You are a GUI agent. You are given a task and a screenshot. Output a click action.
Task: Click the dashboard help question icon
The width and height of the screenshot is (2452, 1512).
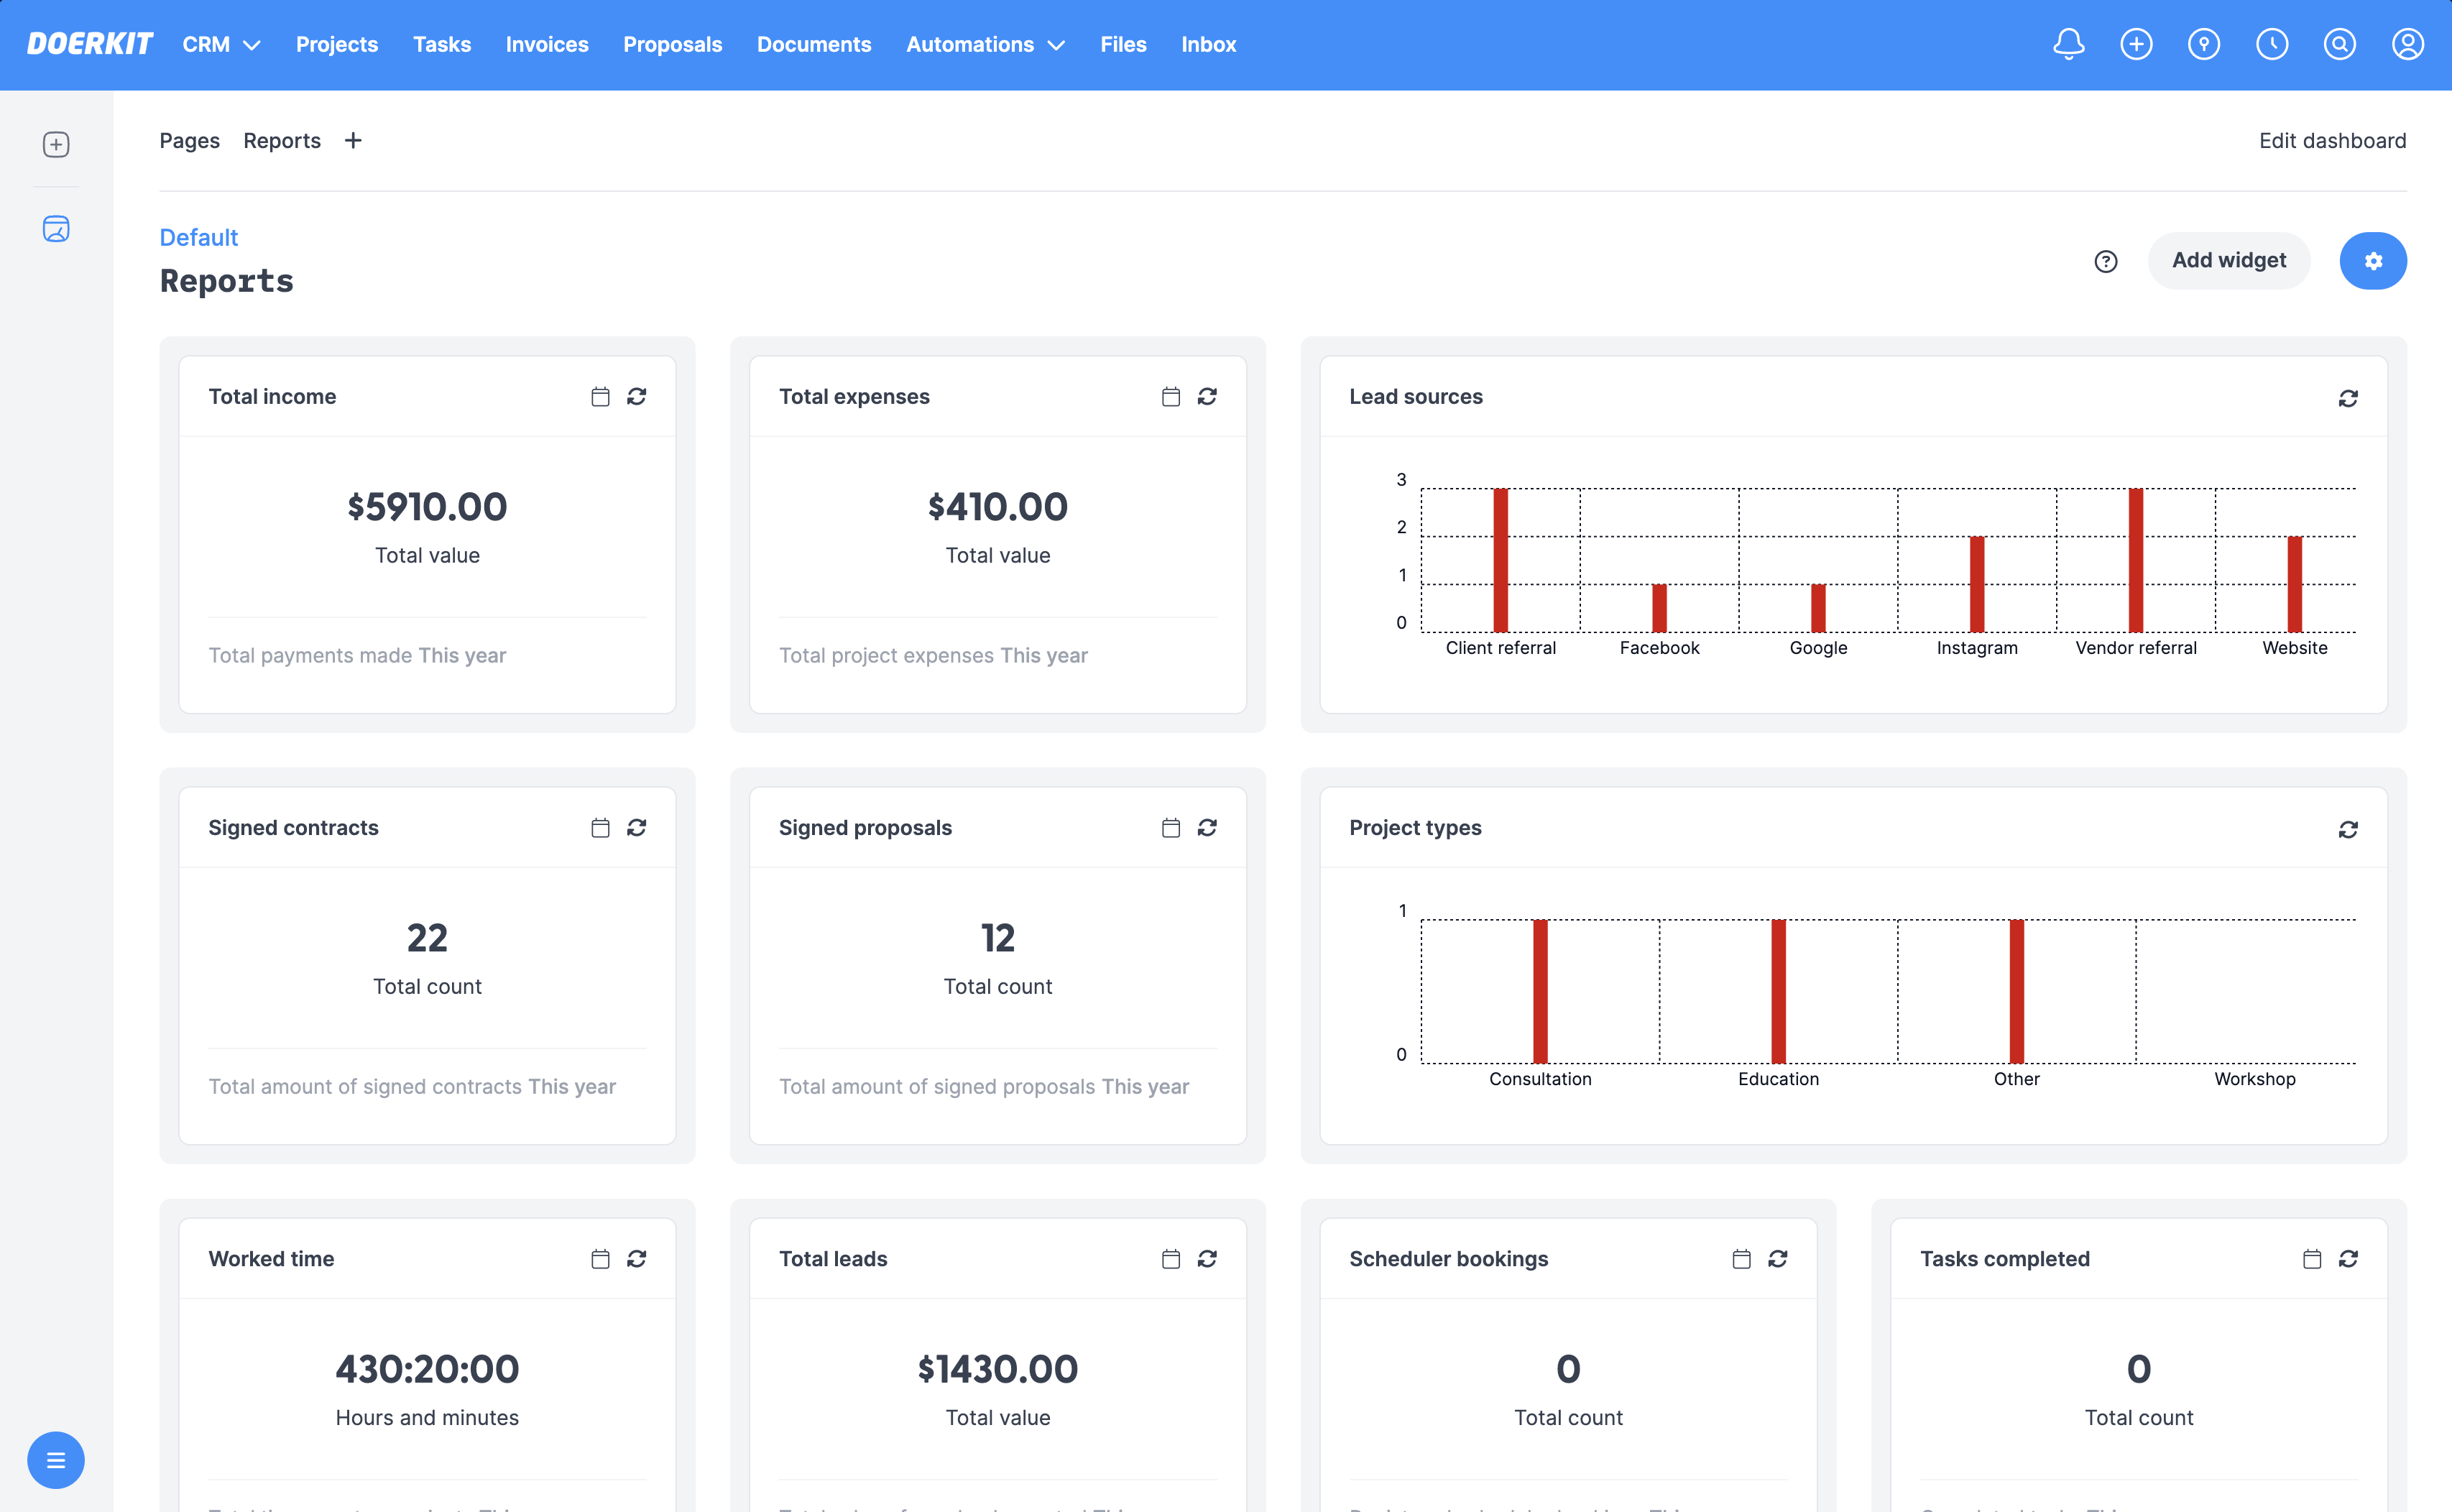(2106, 261)
